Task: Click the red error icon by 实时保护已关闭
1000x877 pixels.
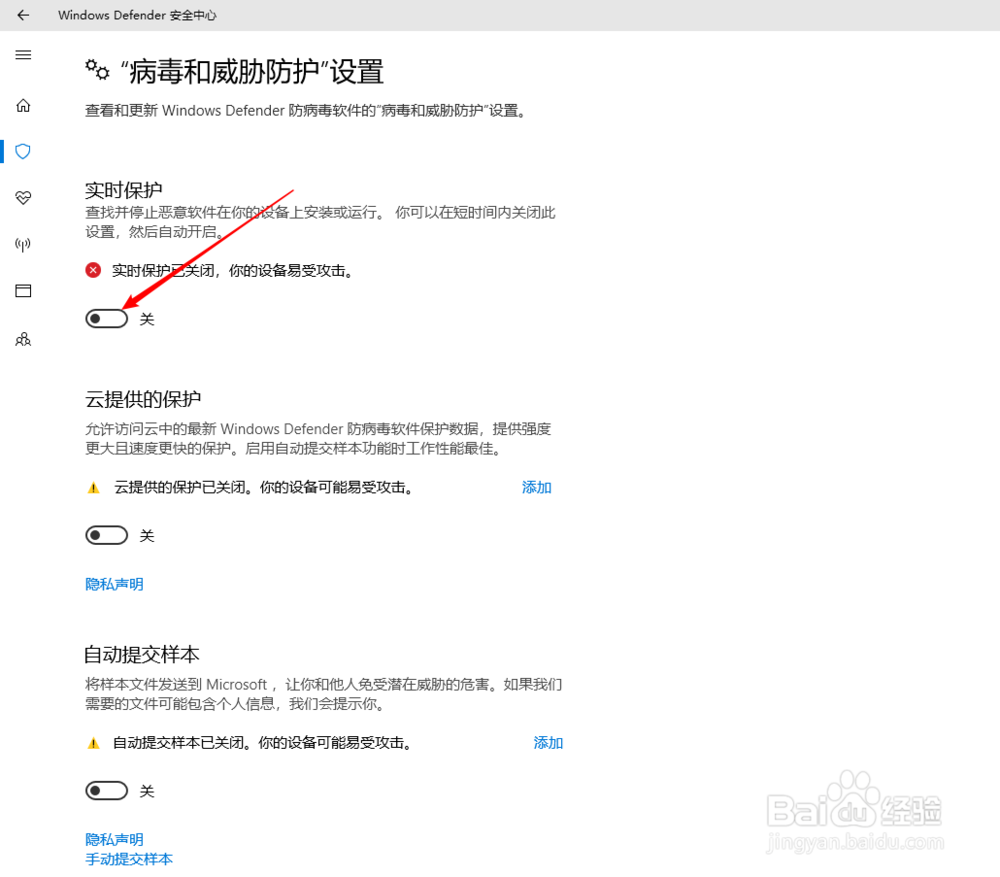Action: pyautogui.click(x=93, y=270)
